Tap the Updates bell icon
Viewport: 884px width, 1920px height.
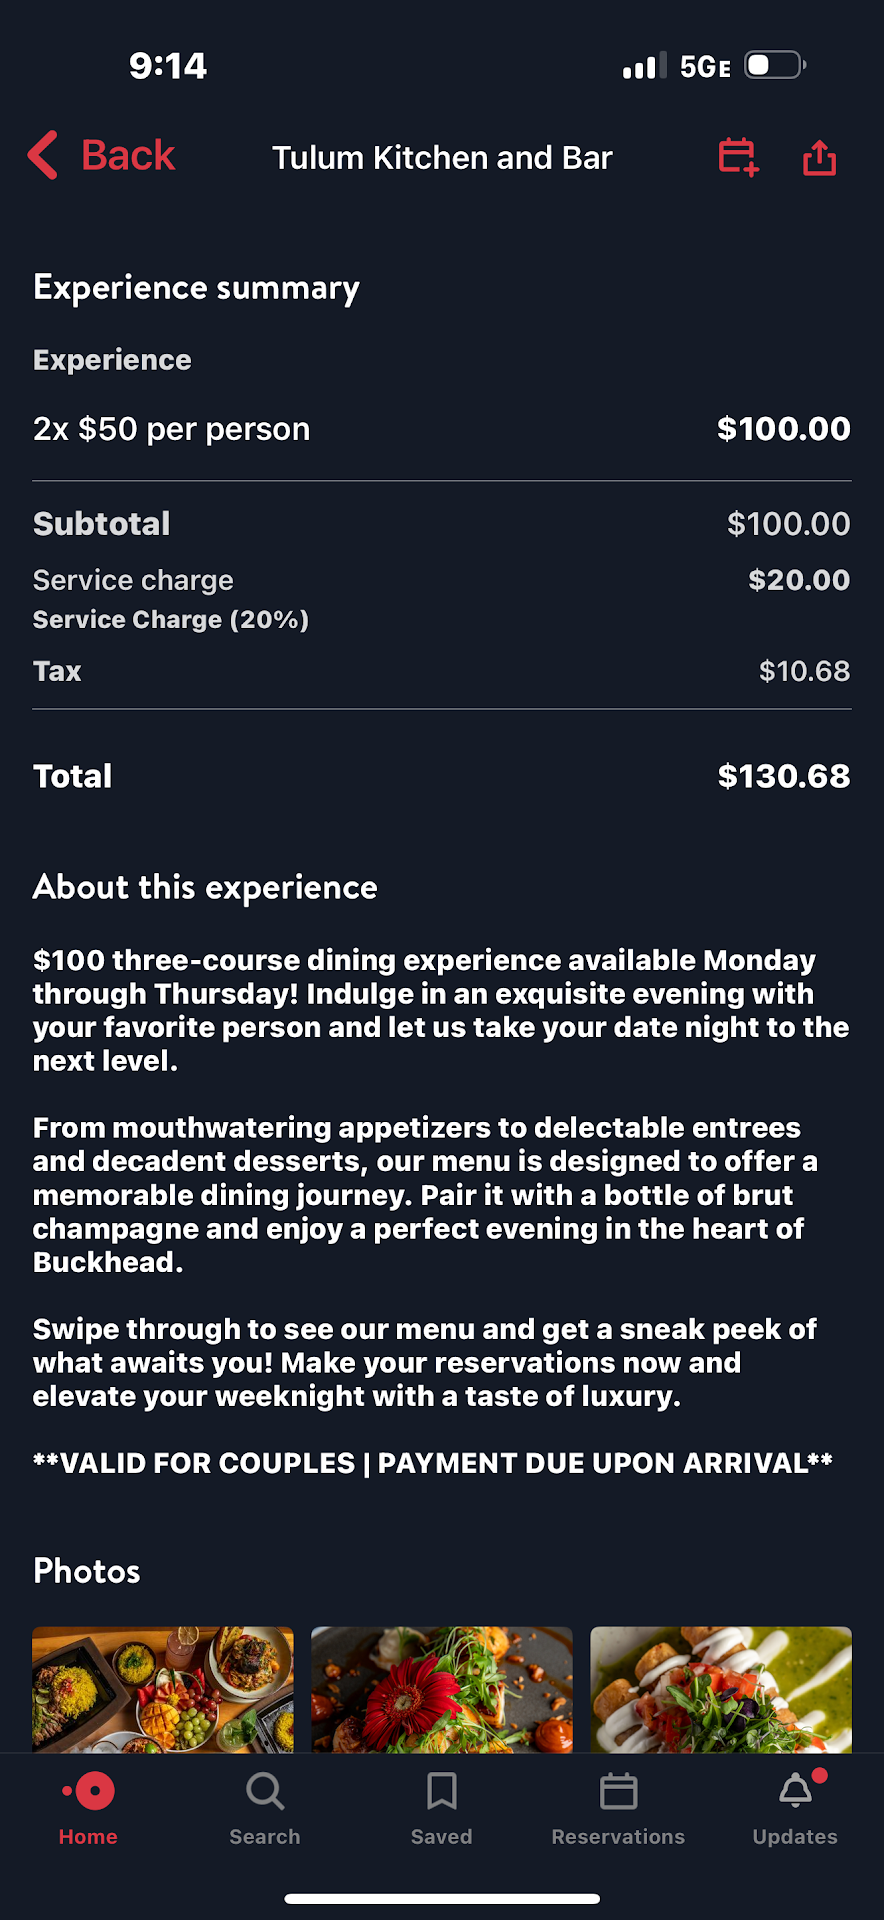click(x=796, y=1792)
